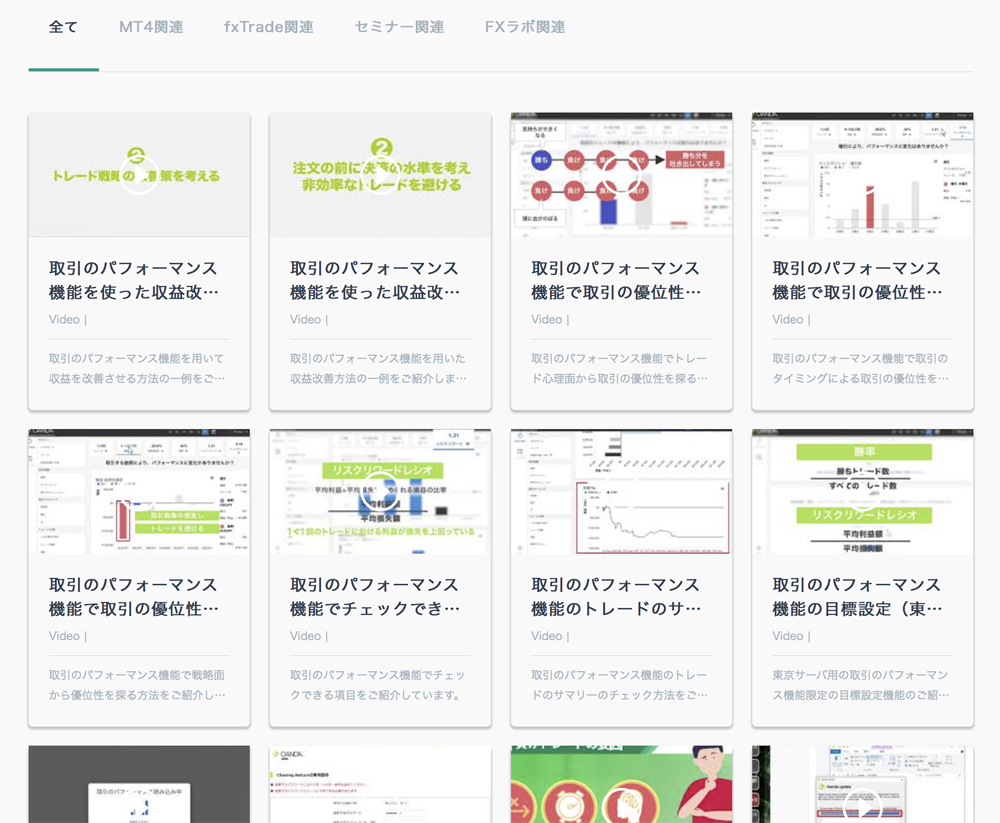Open the red bar chart thumbnail for タイミングによる取引の優位性
Viewport: 1000px width, 823px height.
(863, 175)
